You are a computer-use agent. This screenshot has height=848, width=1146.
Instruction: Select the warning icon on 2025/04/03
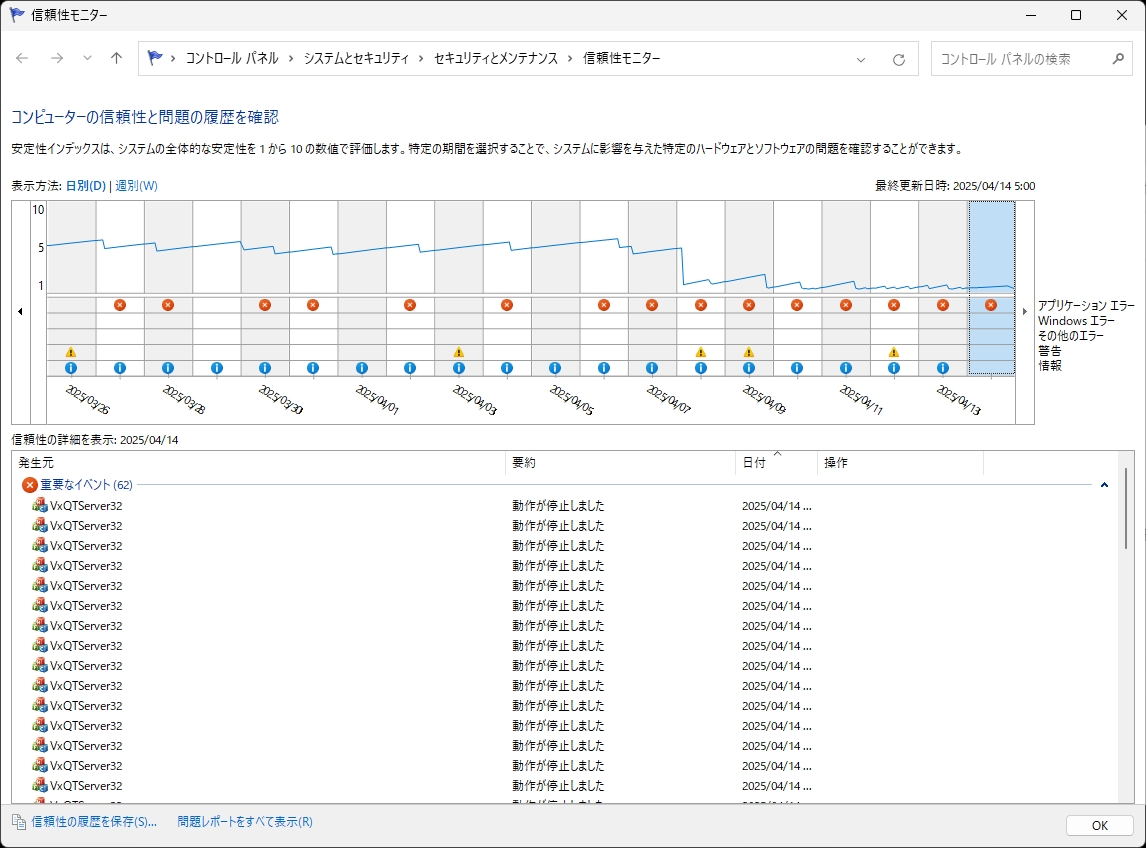458,352
